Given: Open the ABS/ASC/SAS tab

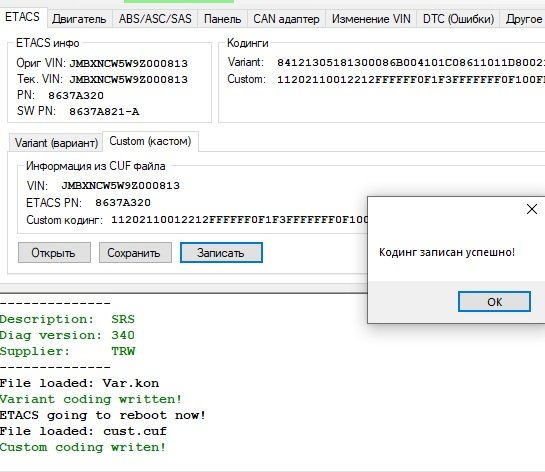Looking at the screenshot, I should pyautogui.click(x=155, y=19).
